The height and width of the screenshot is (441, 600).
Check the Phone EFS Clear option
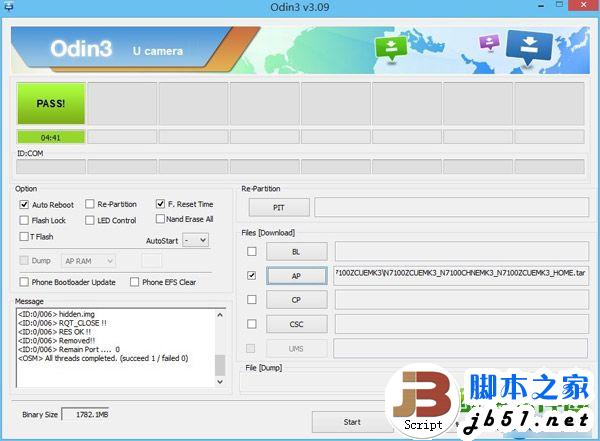(x=134, y=282)
